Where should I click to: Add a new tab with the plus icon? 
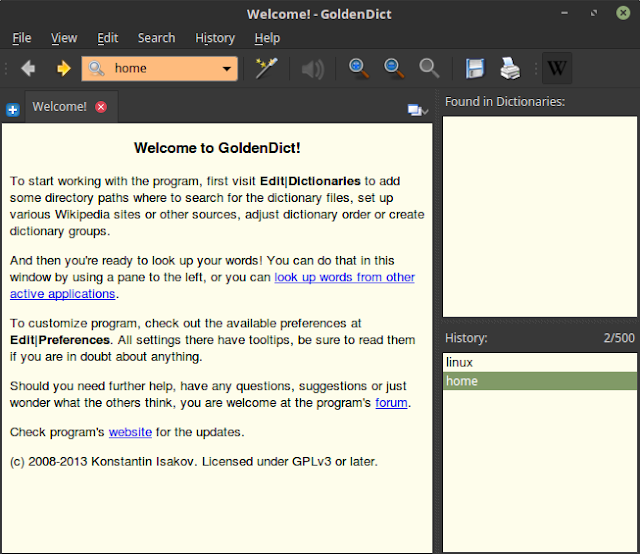tap(13, 110)
